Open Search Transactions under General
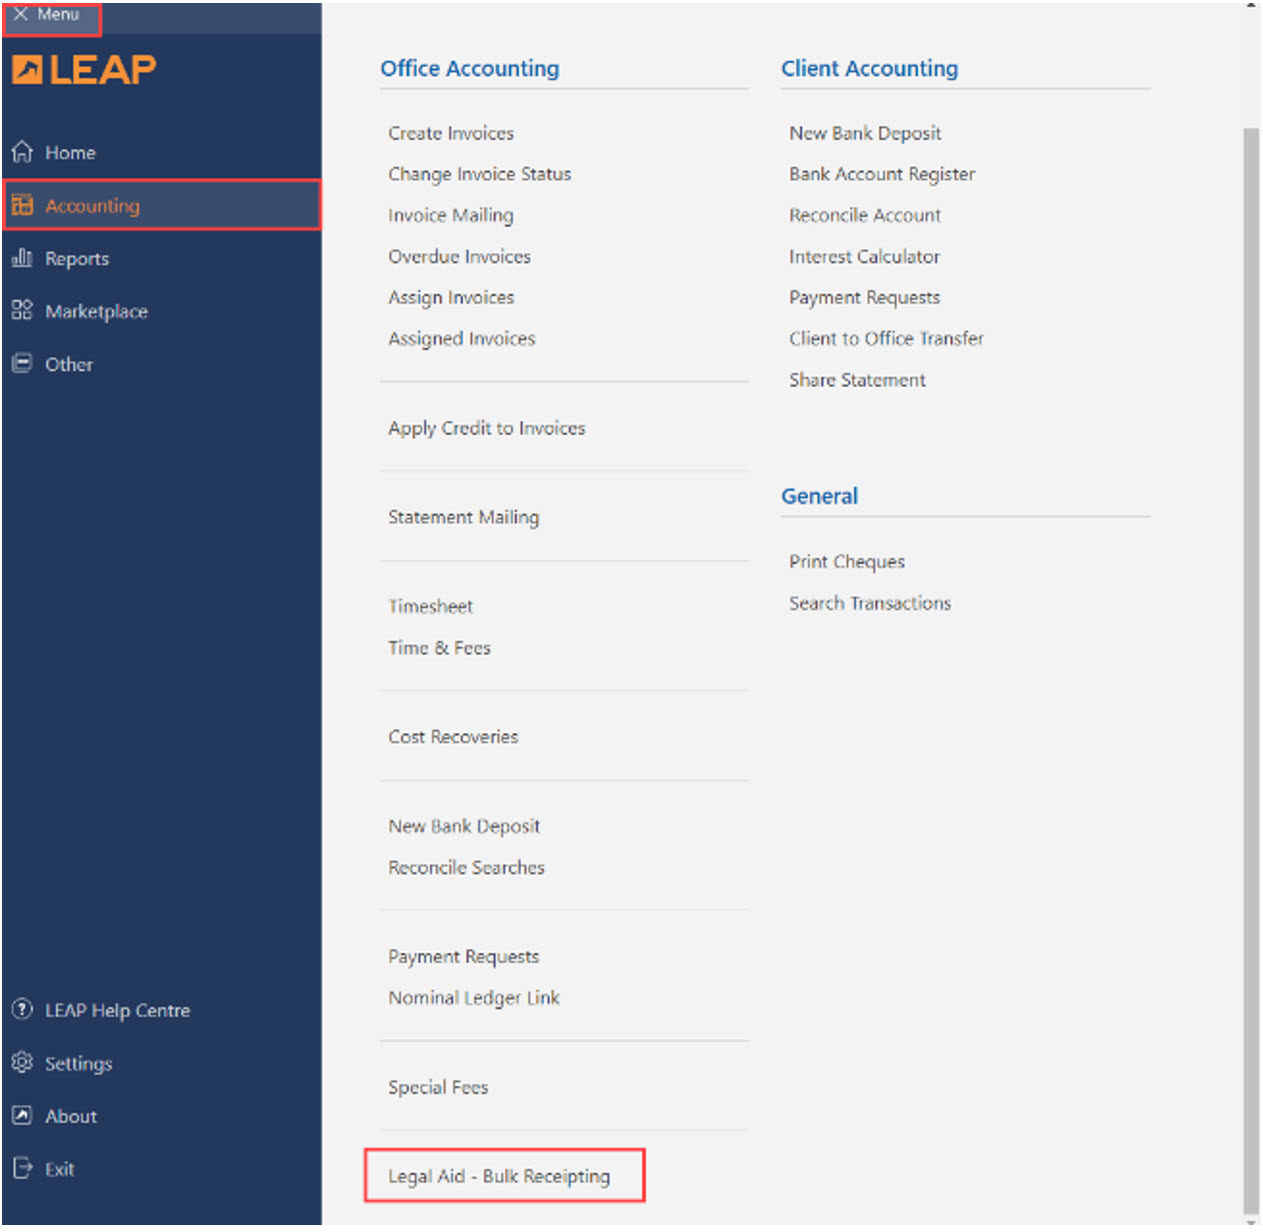The width and height of the screenshot is (1263, 1232). click(870, 603)
